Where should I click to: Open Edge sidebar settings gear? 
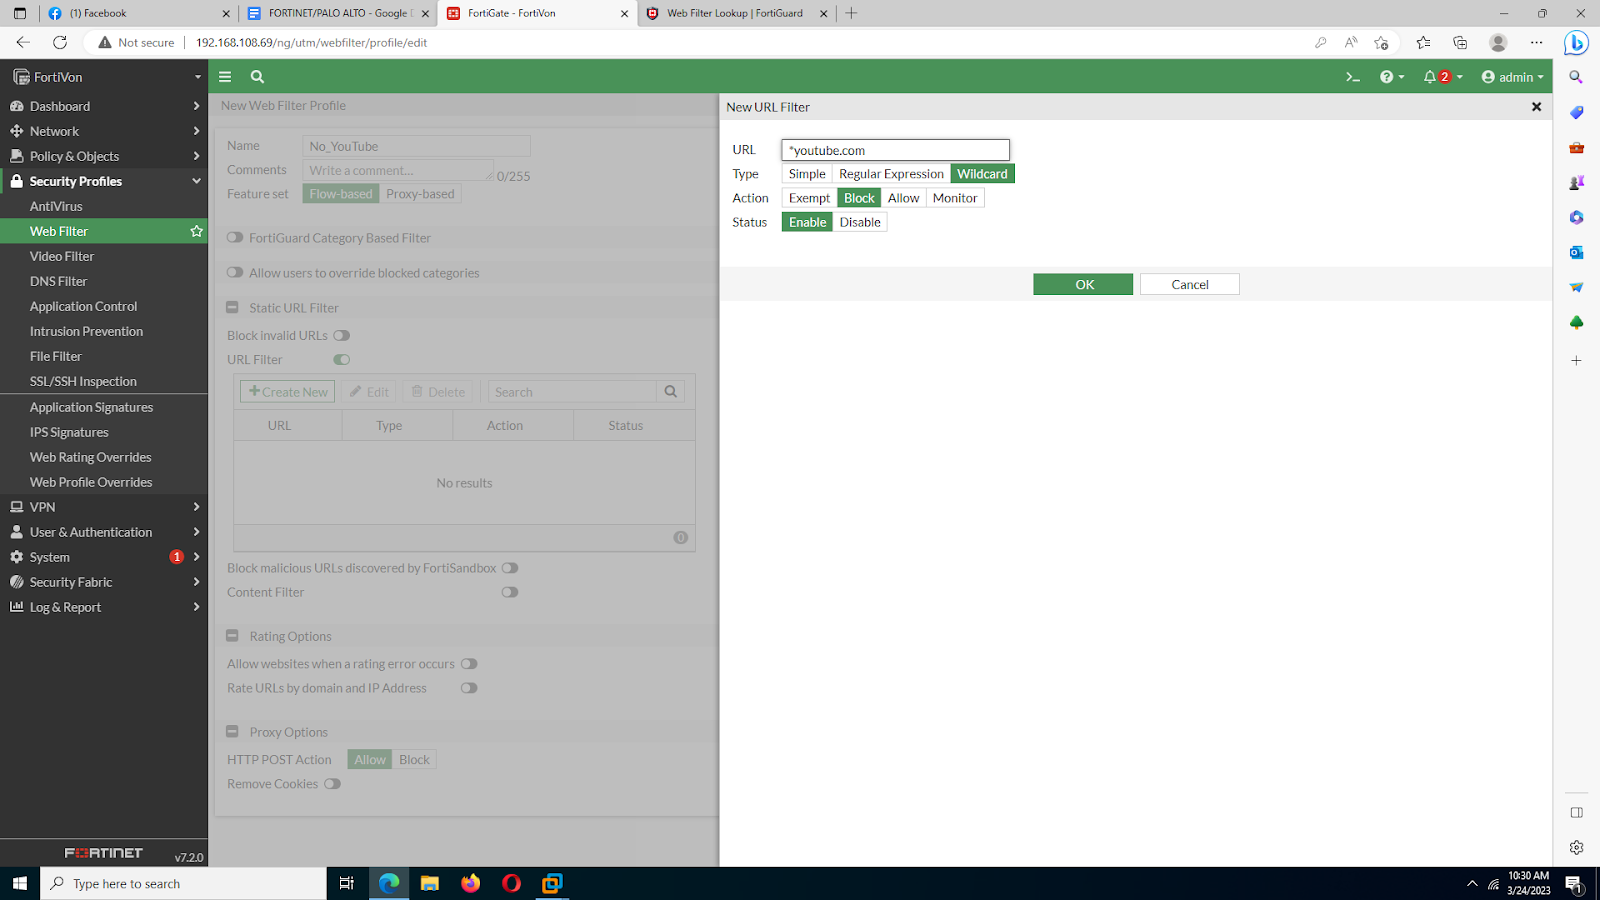tap(1576, 847)
